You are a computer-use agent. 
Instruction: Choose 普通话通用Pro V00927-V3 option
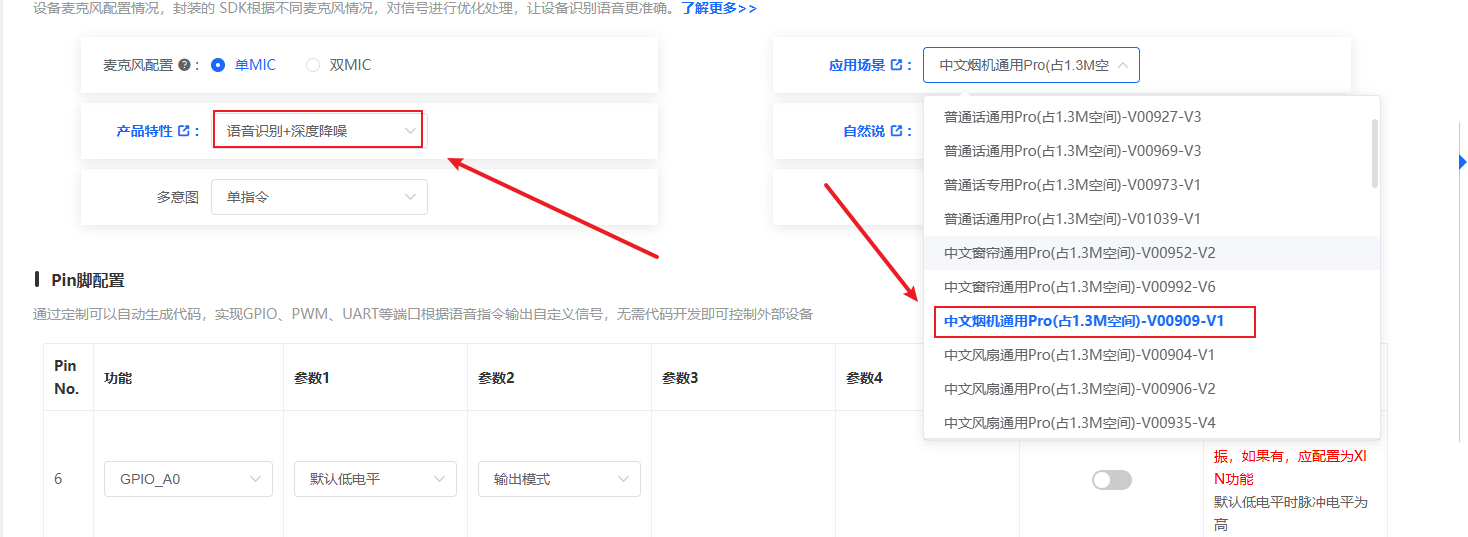point(1072,117)
